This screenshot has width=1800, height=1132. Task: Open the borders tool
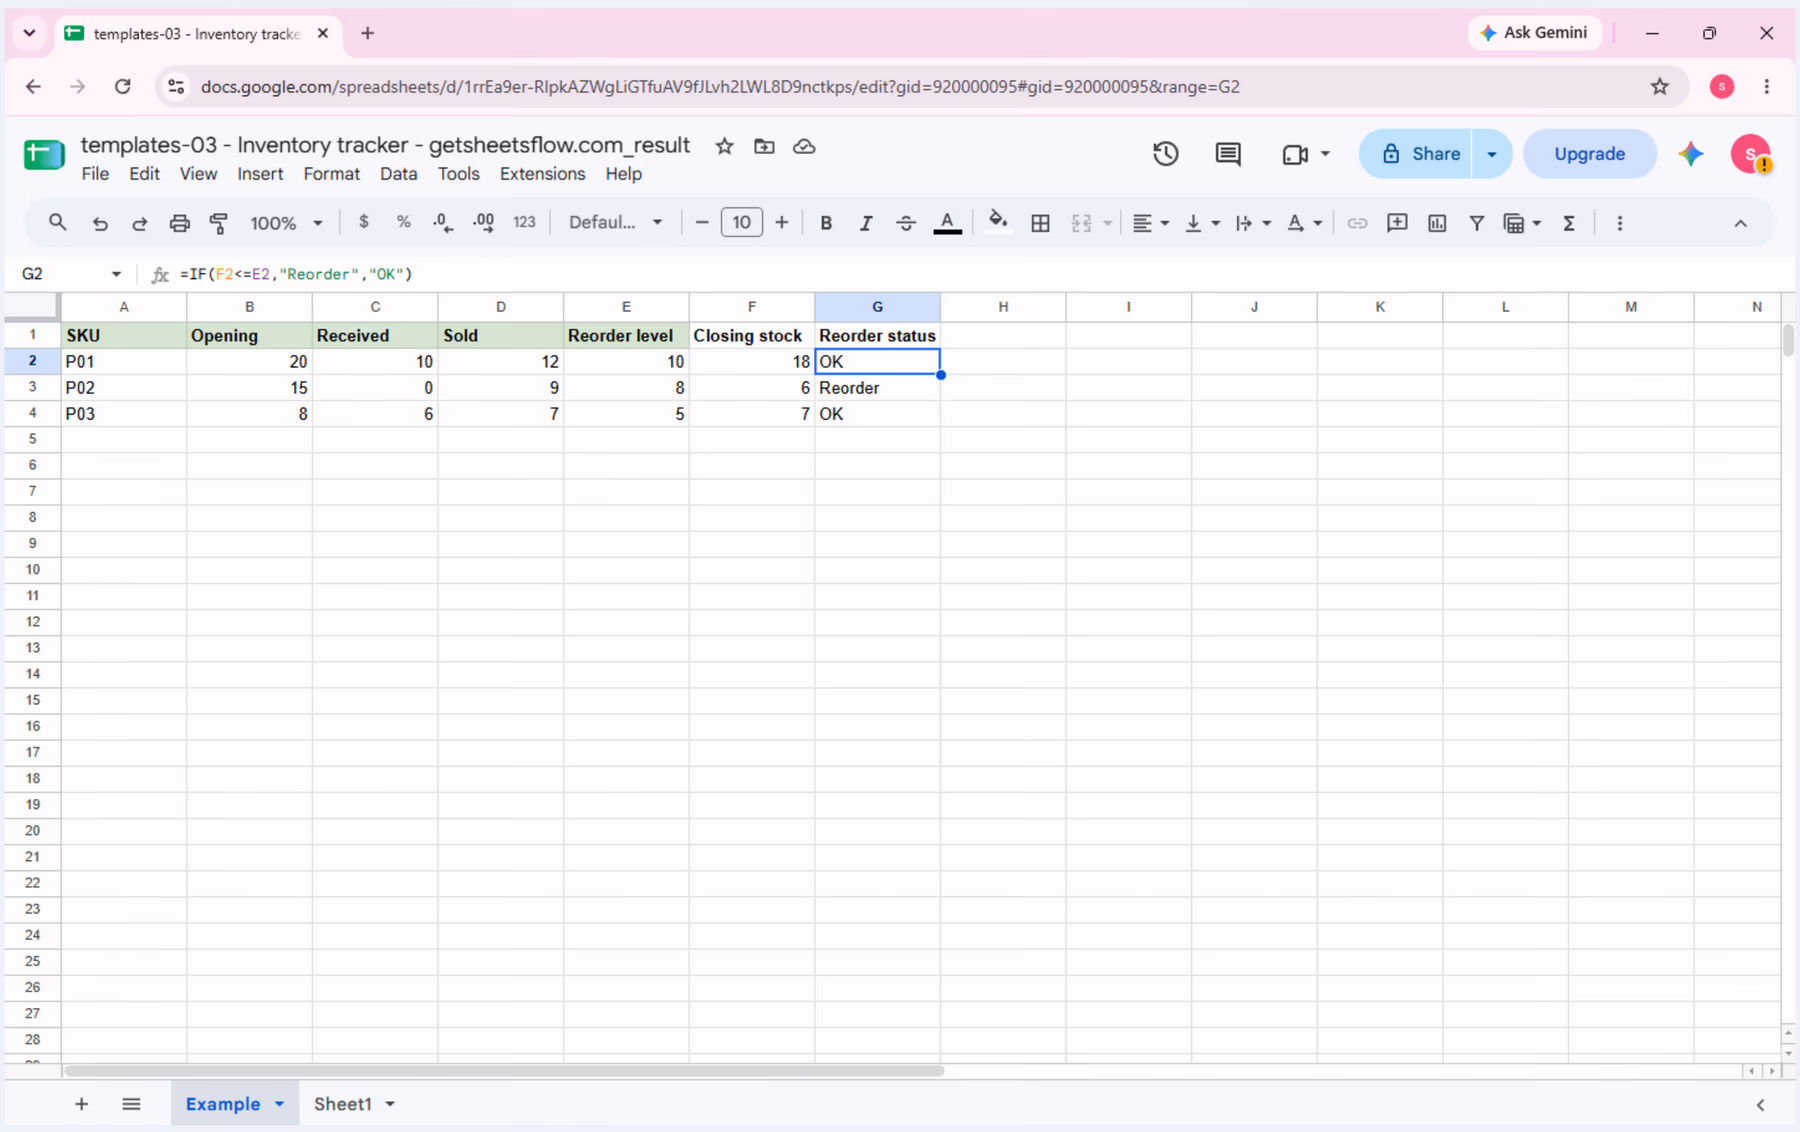(x=1040, y=223)
